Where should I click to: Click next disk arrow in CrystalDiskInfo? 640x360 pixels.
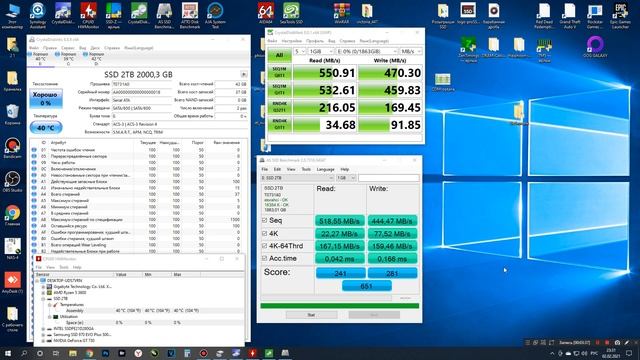click(244, 74)
